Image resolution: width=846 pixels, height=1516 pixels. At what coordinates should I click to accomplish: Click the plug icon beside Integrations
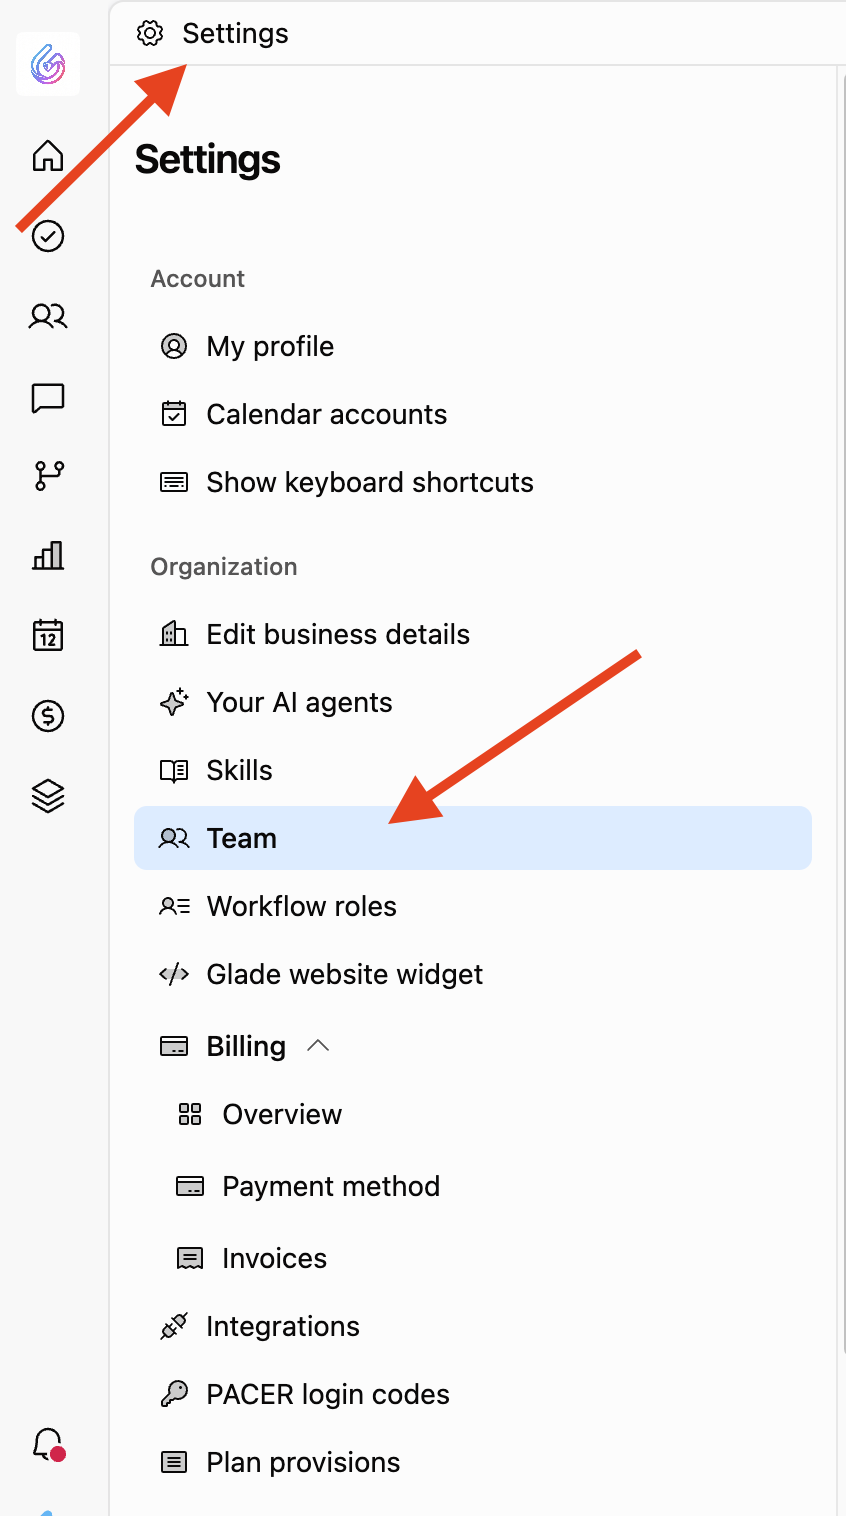174,1326
